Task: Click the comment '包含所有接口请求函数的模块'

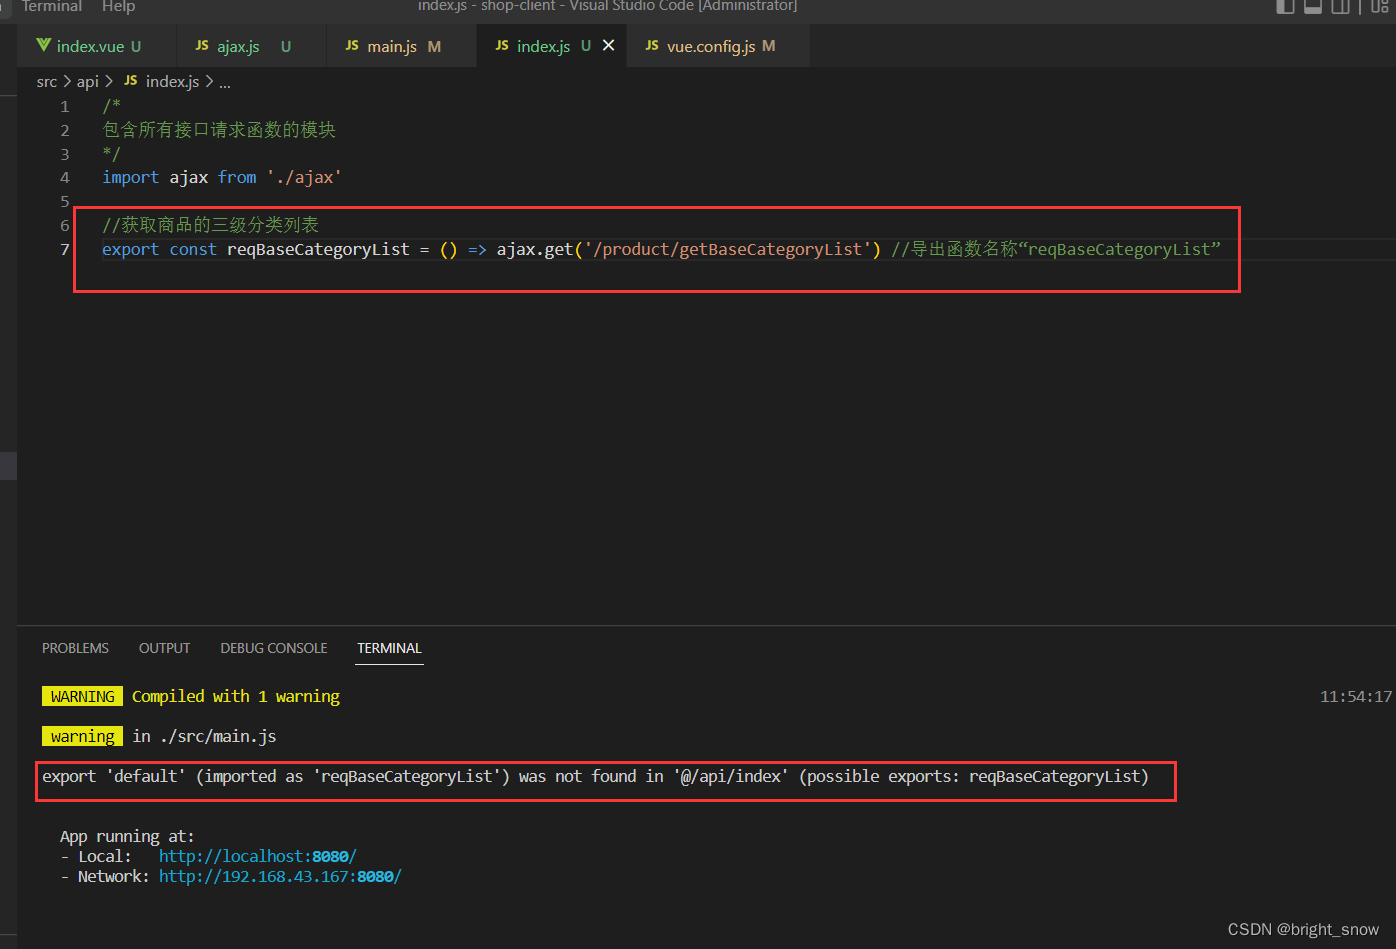Action: point(219,130)
